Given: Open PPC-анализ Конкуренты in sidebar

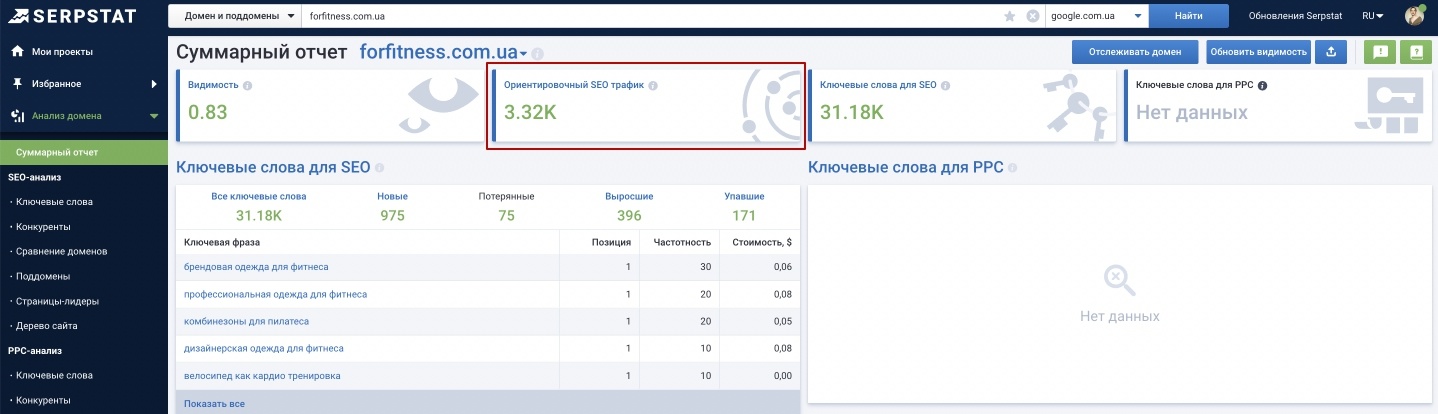Looking at the screenshot, I should coord(42,400).
